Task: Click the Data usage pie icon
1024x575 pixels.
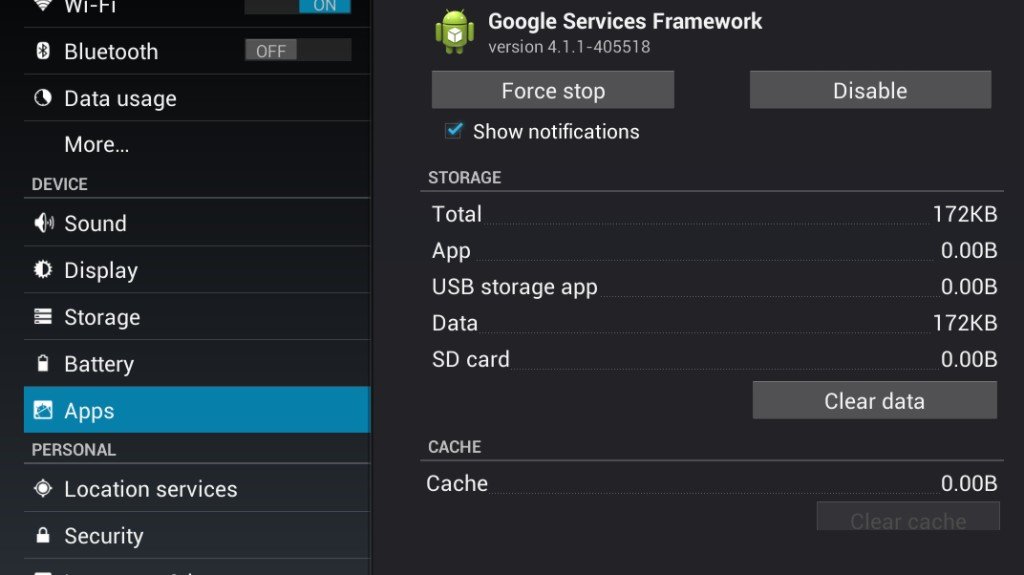Action: 42,98
